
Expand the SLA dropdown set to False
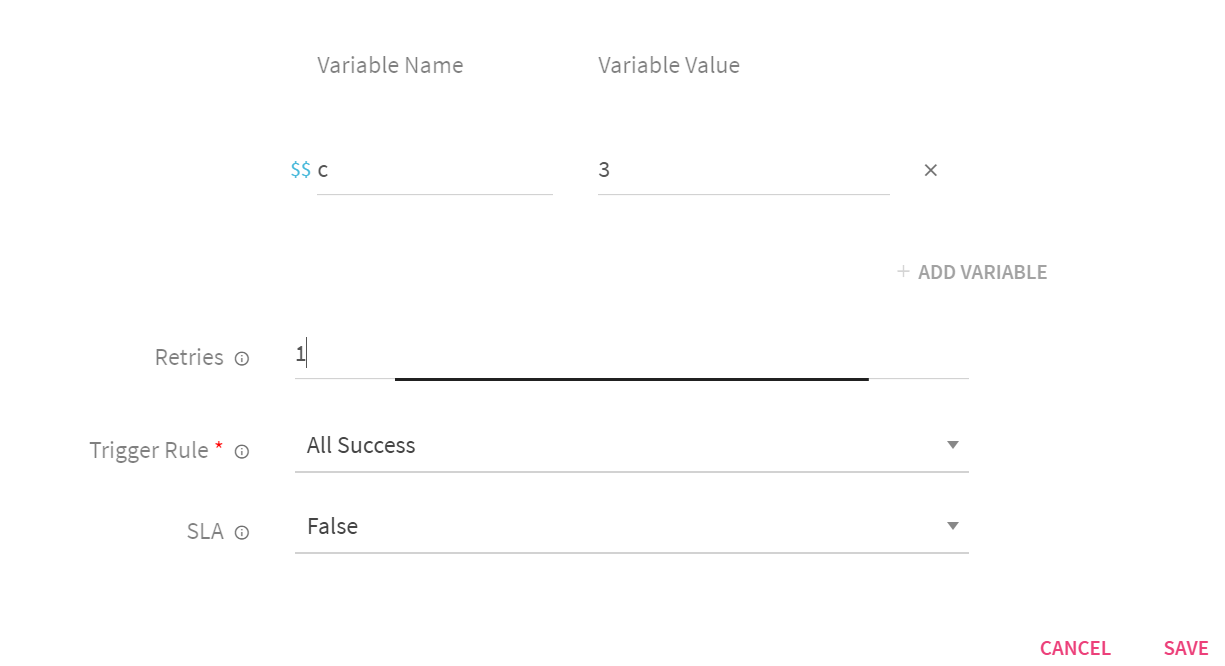pyautogui.click(x=620, y=527)
